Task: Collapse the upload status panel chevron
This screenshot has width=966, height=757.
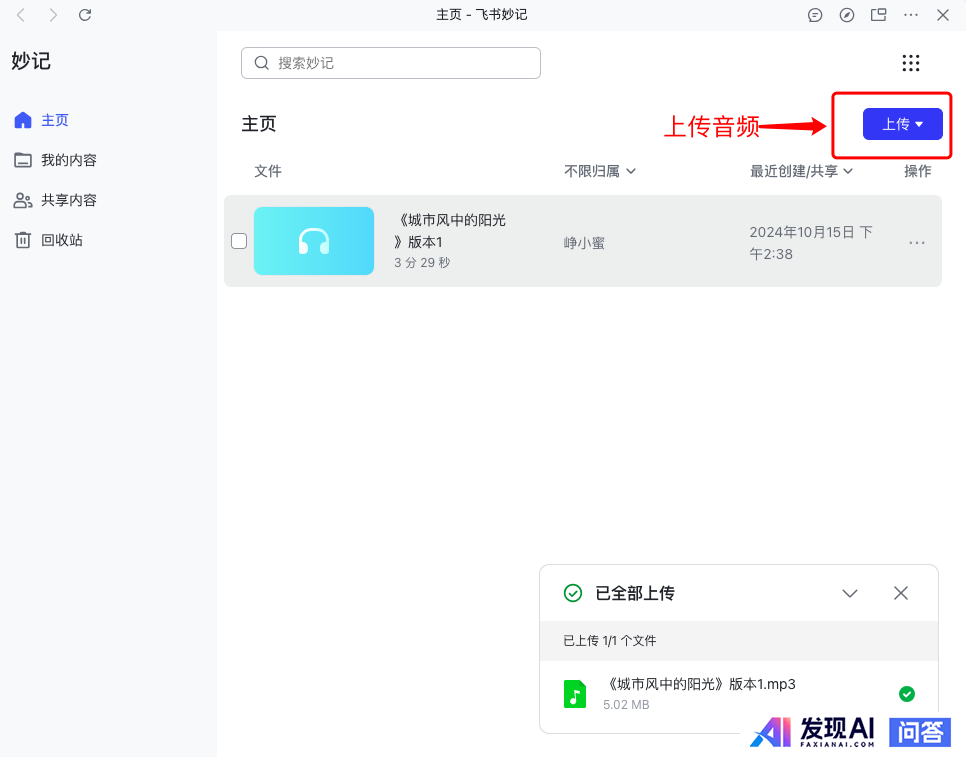Action: (850, 593)
